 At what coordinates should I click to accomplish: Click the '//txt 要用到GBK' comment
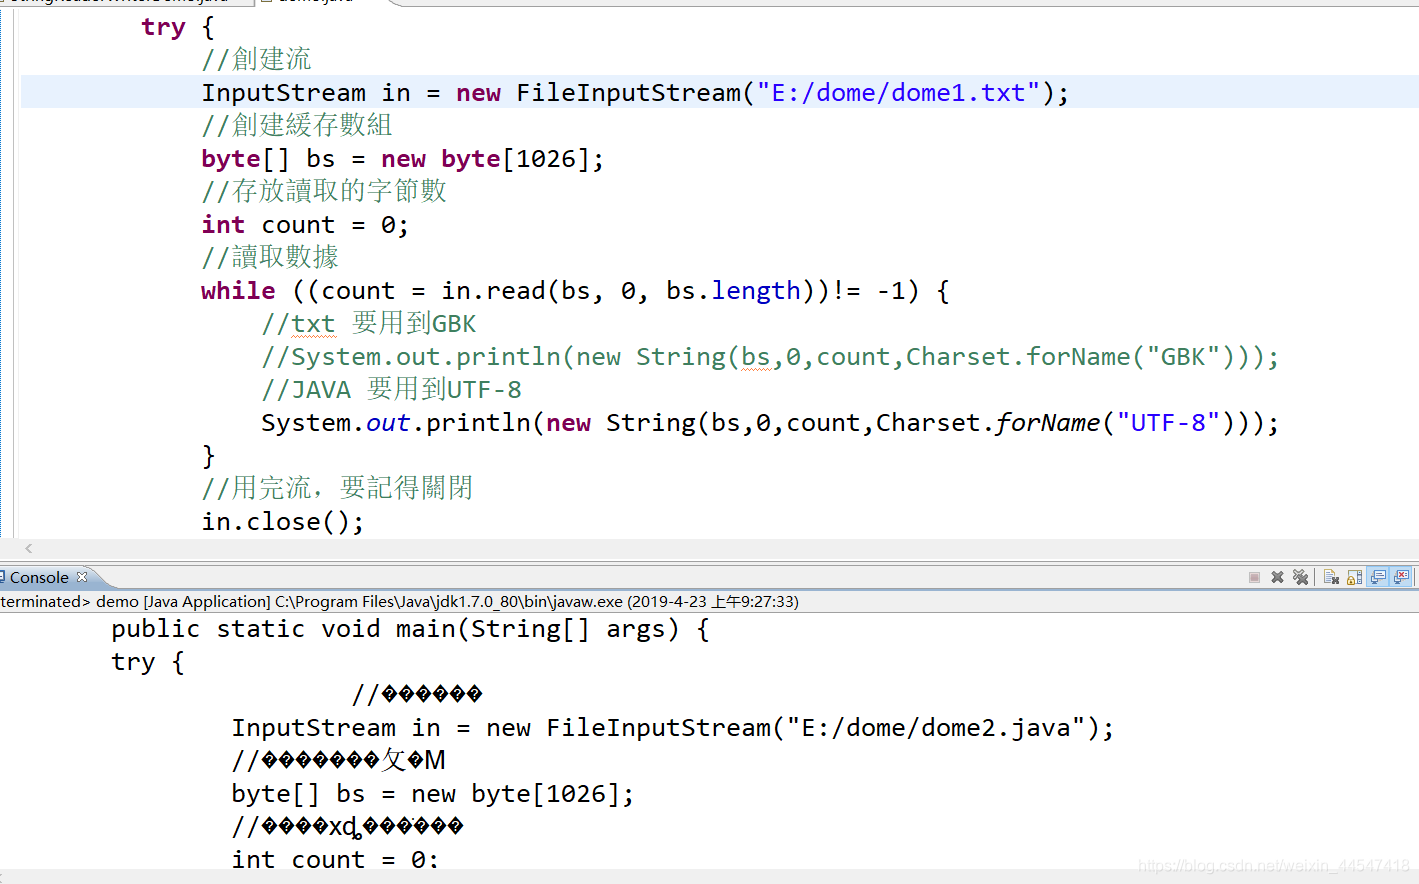coord(369,324)
